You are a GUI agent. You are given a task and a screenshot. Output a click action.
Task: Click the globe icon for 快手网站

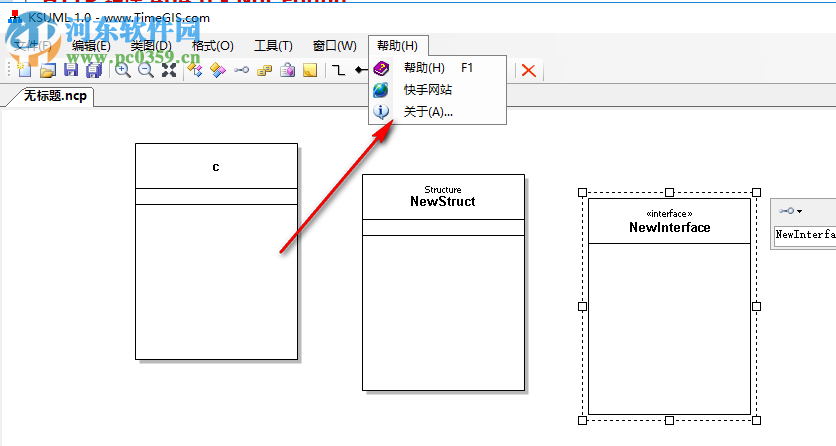click(381, 90)
